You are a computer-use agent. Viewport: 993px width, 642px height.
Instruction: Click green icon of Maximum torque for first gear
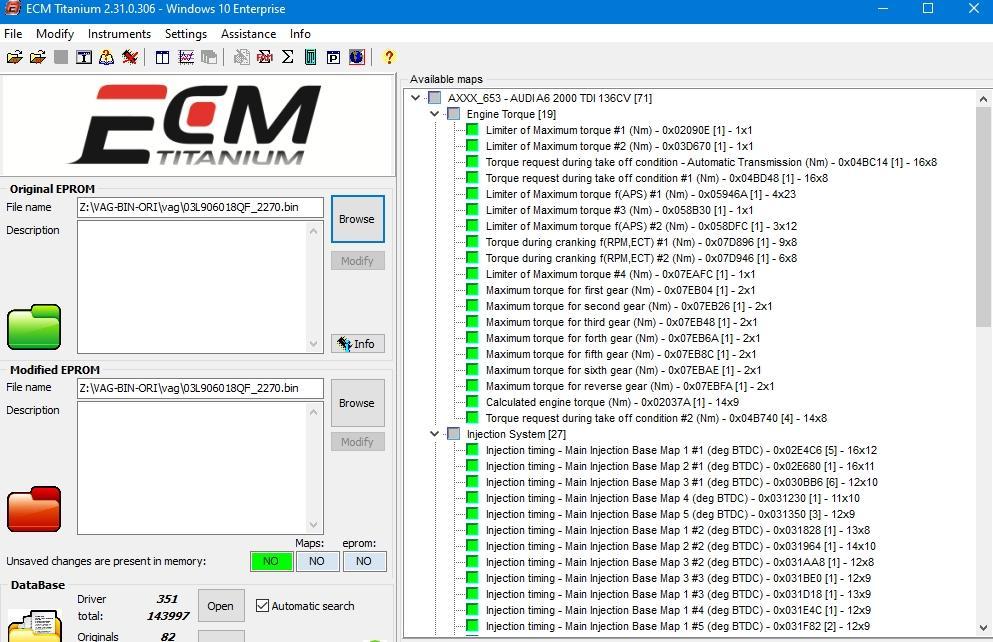click(472, 289)
